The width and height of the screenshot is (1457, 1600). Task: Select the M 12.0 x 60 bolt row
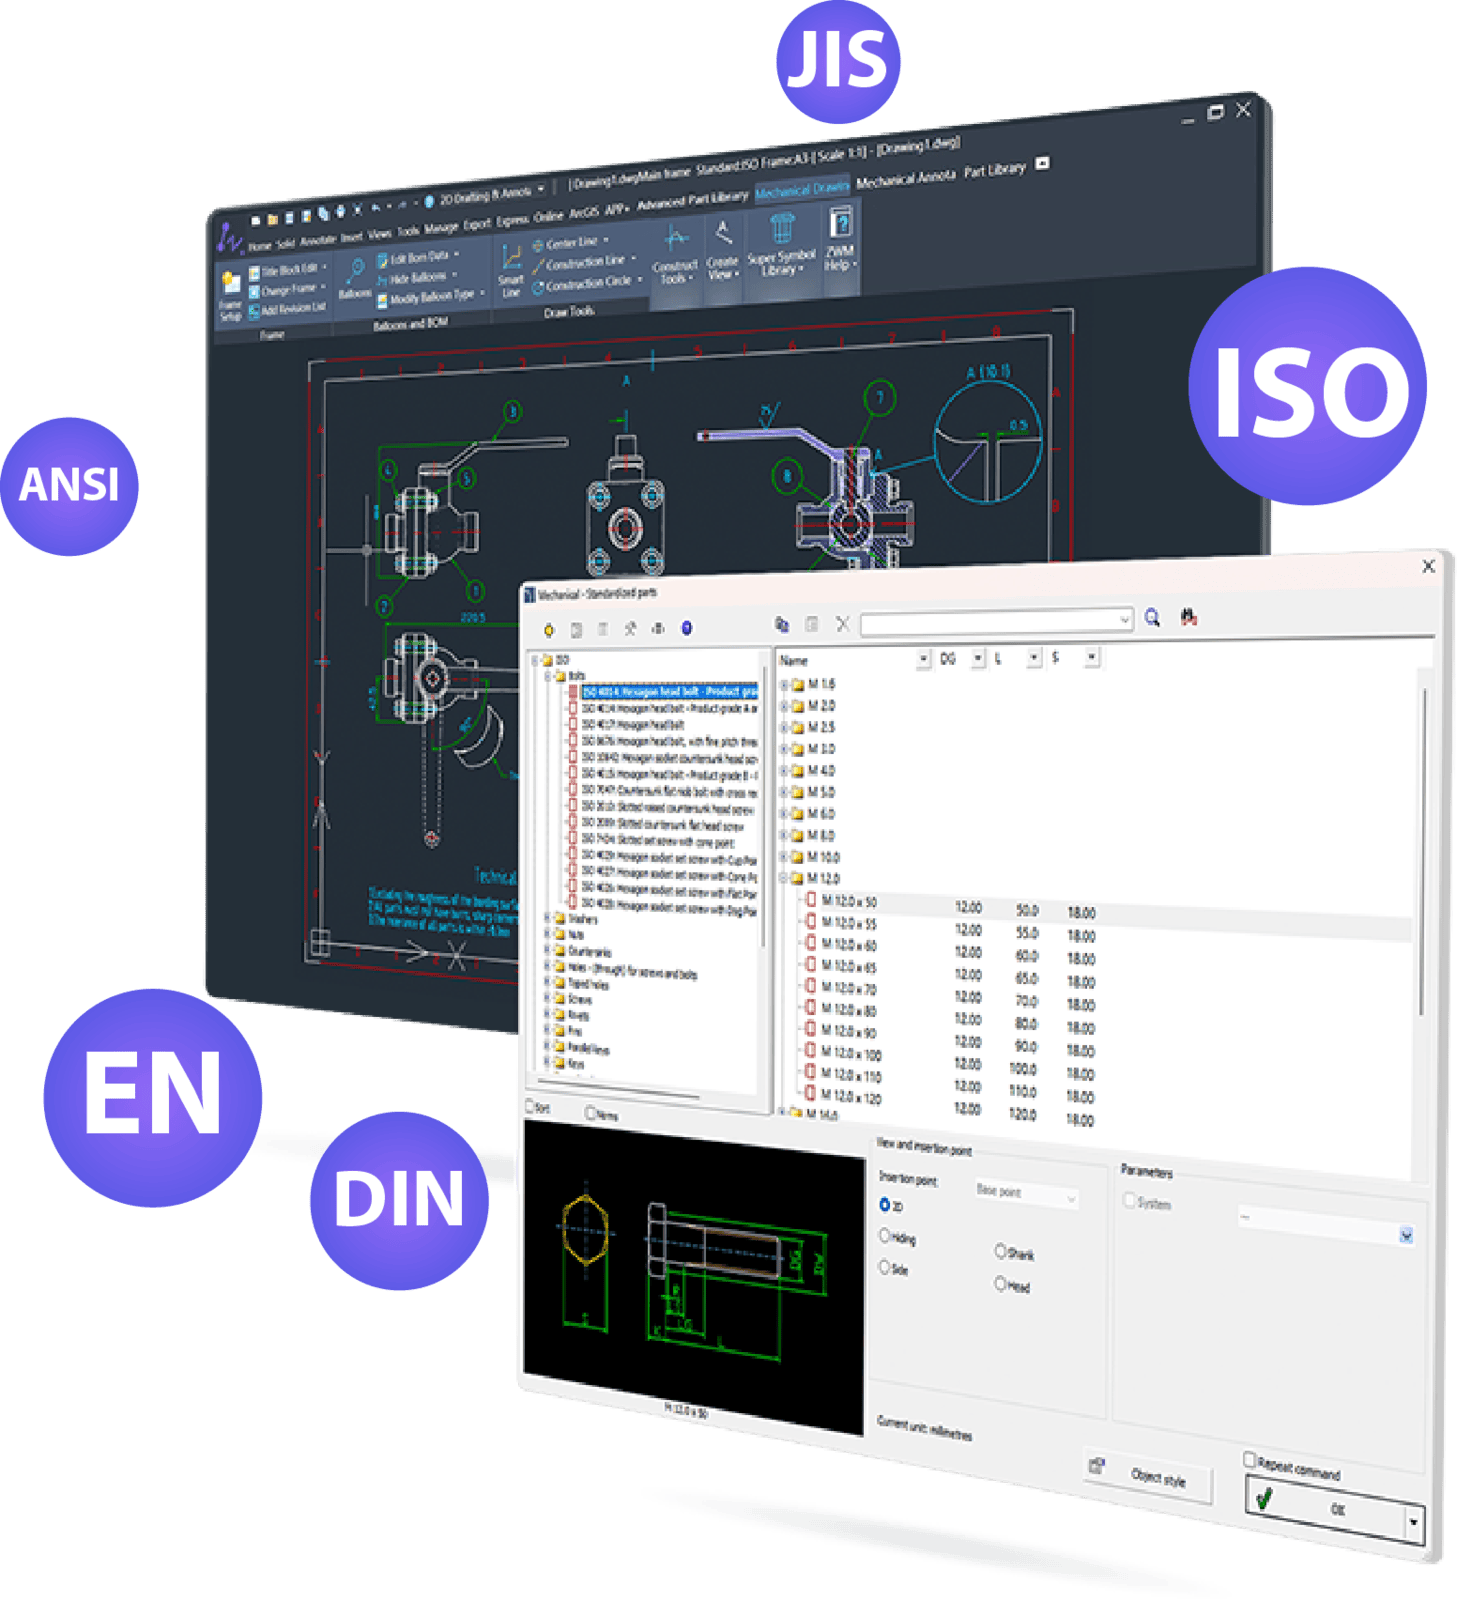(849, 945)
